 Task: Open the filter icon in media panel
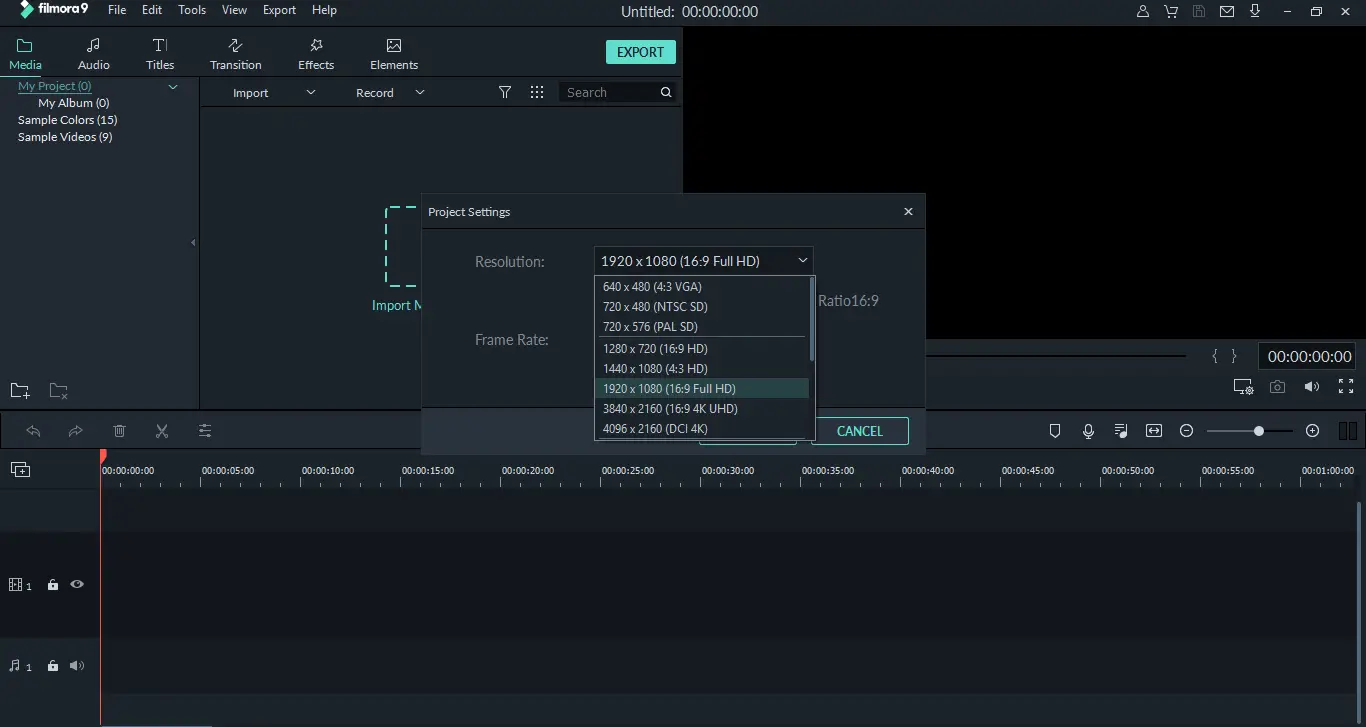point(505,92)
